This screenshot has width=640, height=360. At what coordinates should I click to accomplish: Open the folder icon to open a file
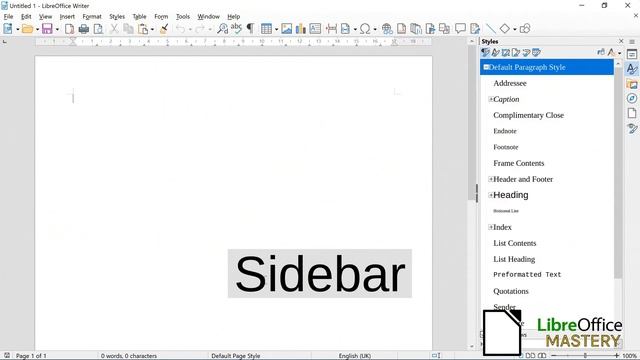click(27, 29)
